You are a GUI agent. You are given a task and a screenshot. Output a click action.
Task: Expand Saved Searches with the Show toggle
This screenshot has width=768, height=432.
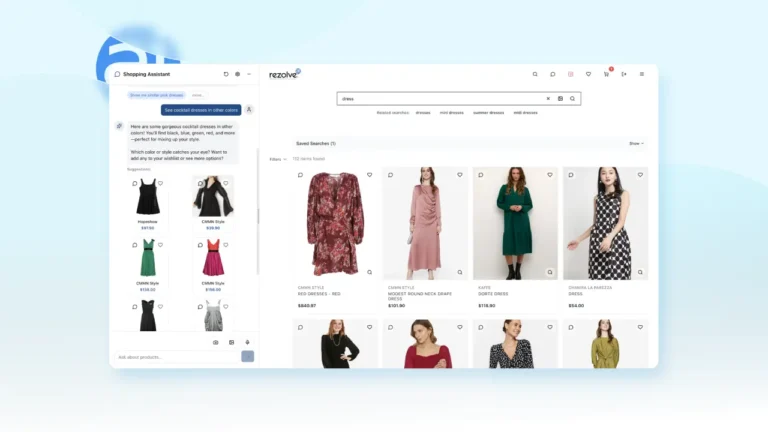(x=636, y=143)
